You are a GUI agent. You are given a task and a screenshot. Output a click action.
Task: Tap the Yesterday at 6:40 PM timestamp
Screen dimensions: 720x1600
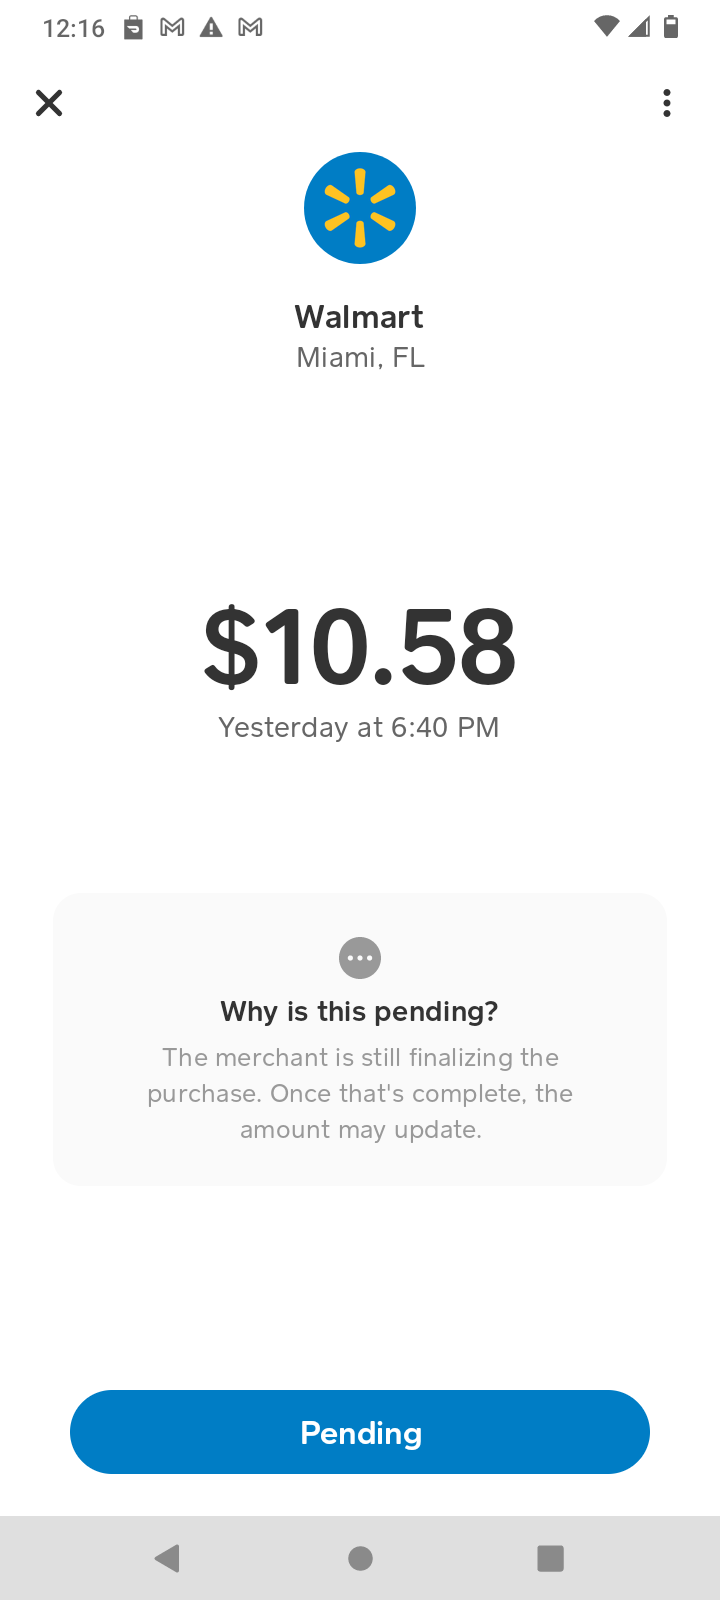point(359,727)
